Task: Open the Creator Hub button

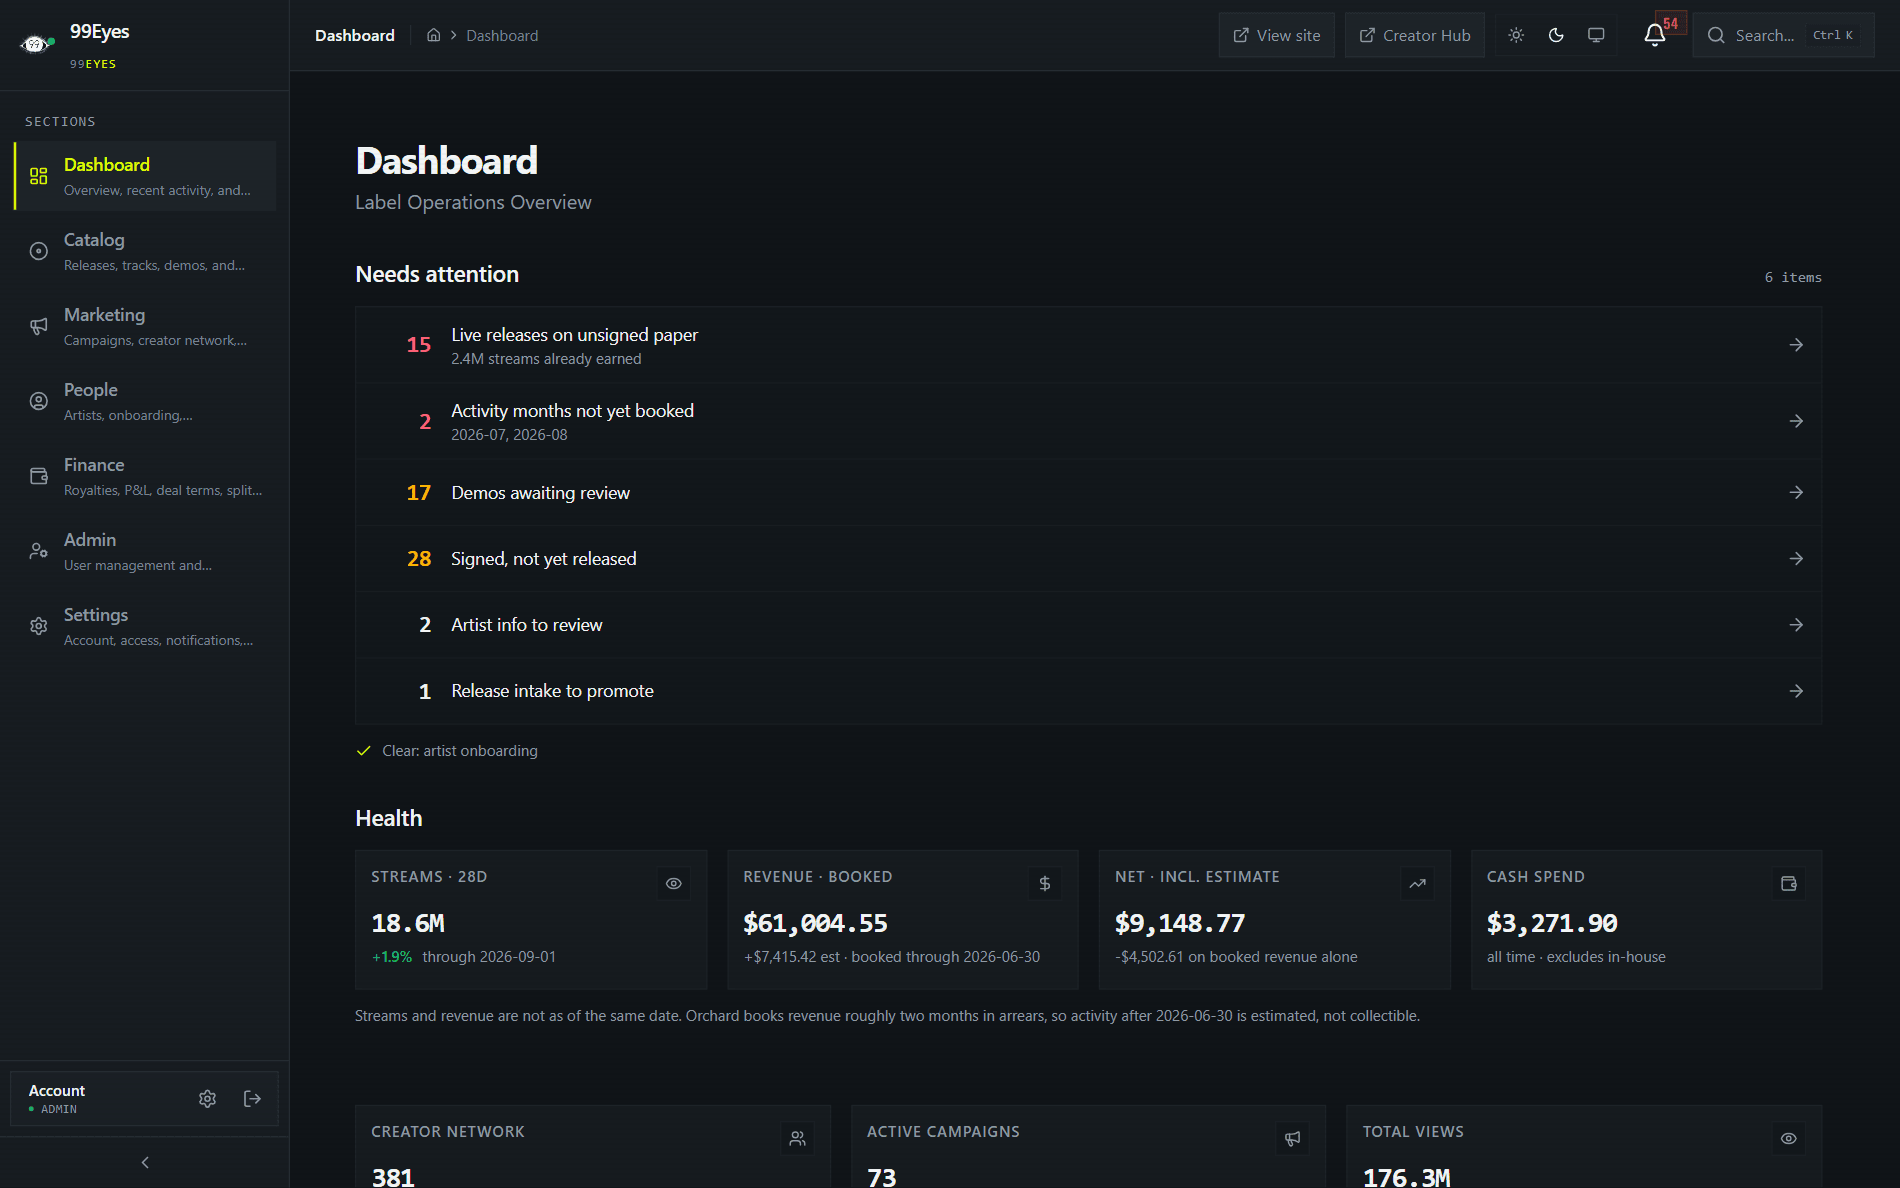Action: [x=1414, y=35]
